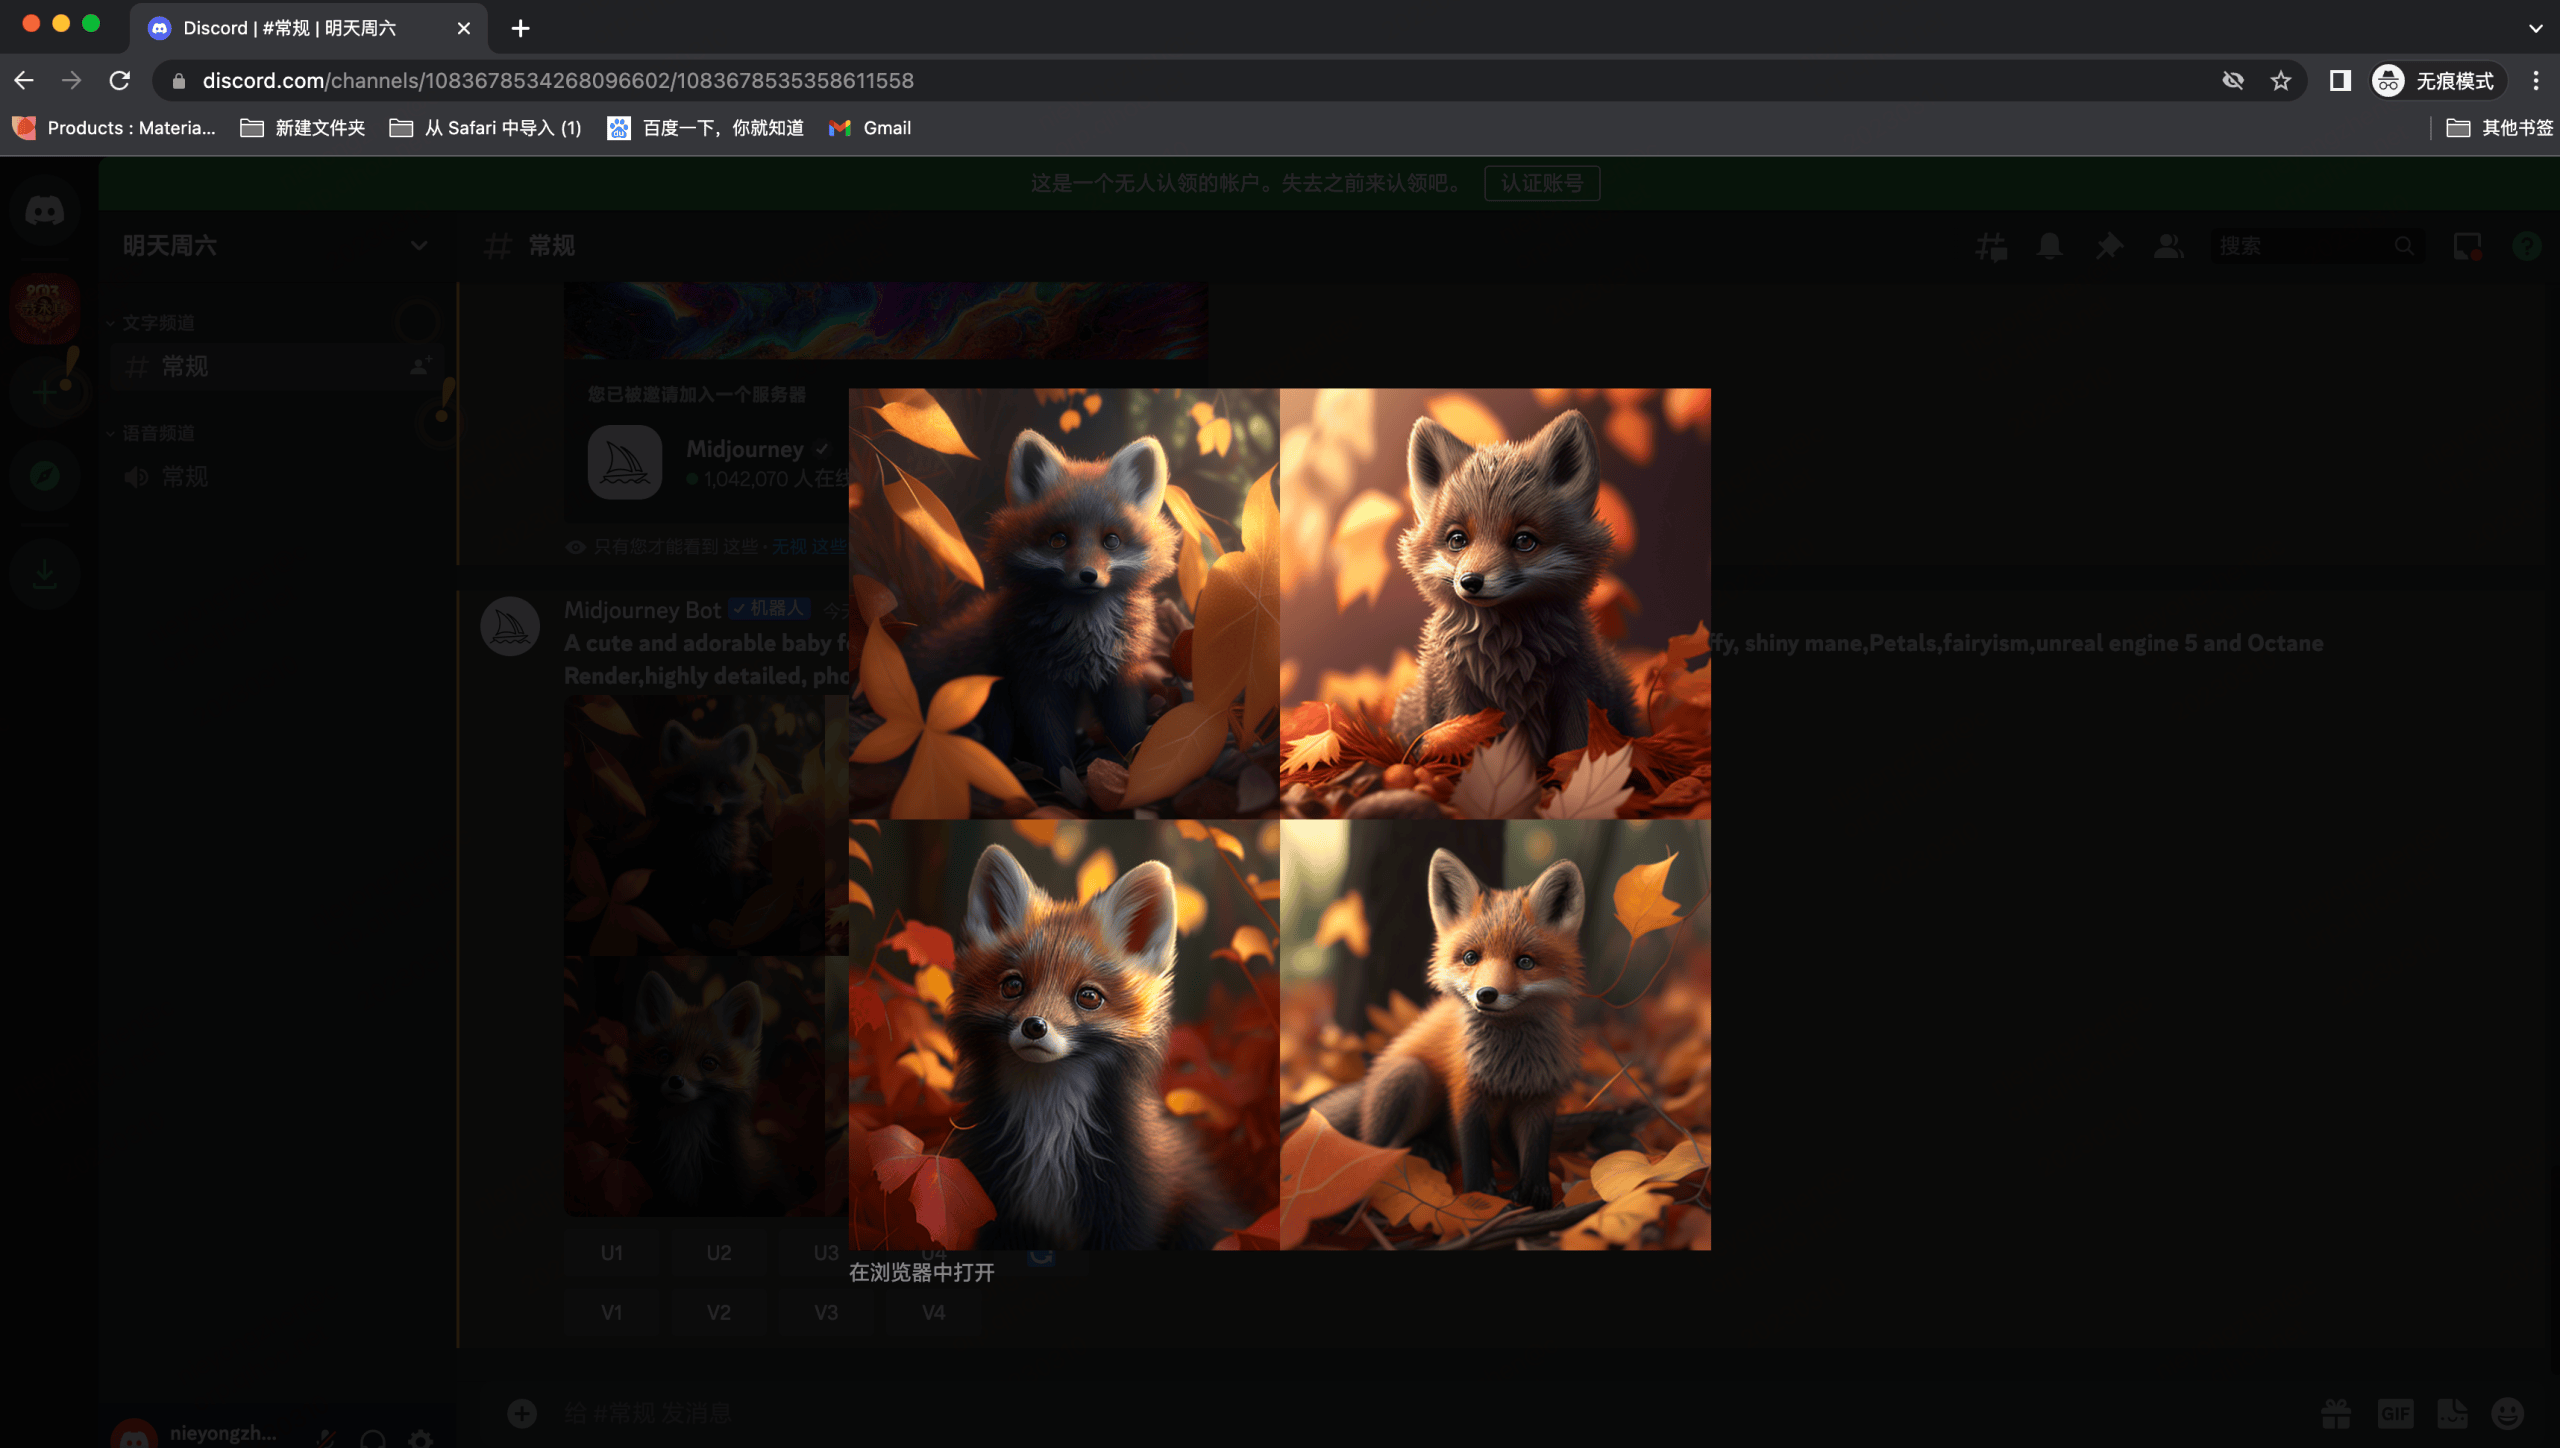Go back with the browser back arrow
Screen dimensions: 2560x1448
(24, 80)
